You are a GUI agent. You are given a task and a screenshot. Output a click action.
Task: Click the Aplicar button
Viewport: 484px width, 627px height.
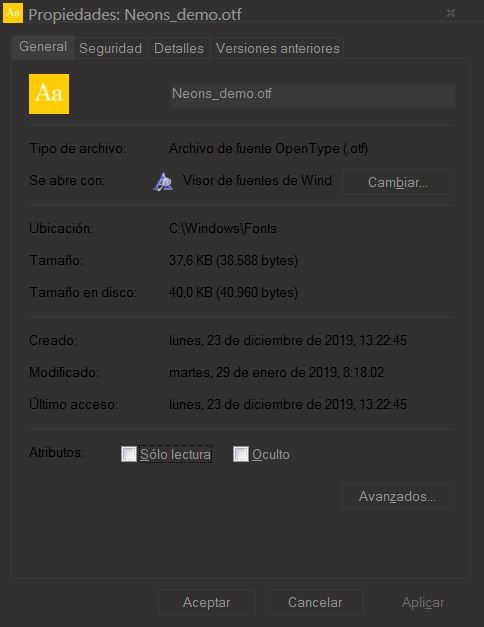click(x=423, y=602)
